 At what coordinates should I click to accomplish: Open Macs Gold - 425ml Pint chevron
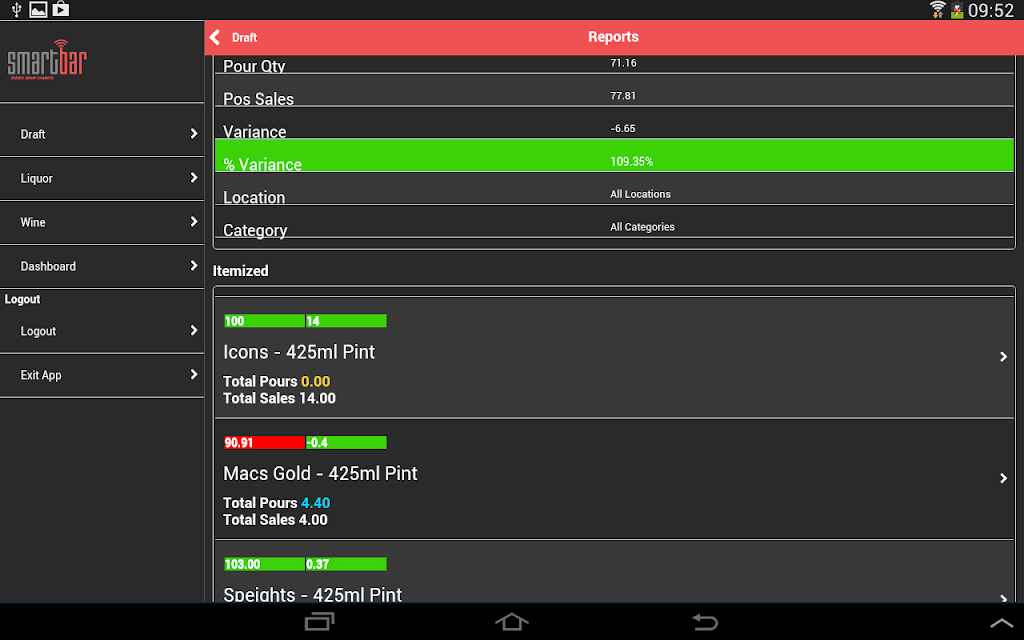(x=1004, y=478)
